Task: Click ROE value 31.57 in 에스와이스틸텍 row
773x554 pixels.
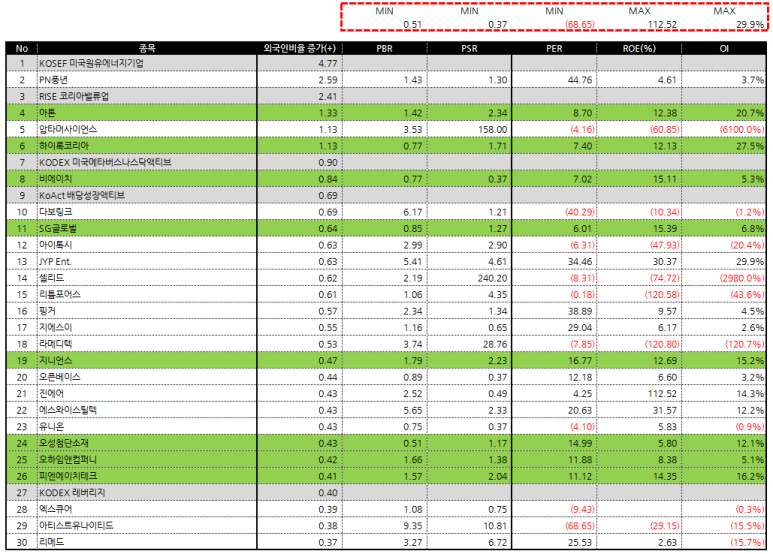Action: click(665, 411)
